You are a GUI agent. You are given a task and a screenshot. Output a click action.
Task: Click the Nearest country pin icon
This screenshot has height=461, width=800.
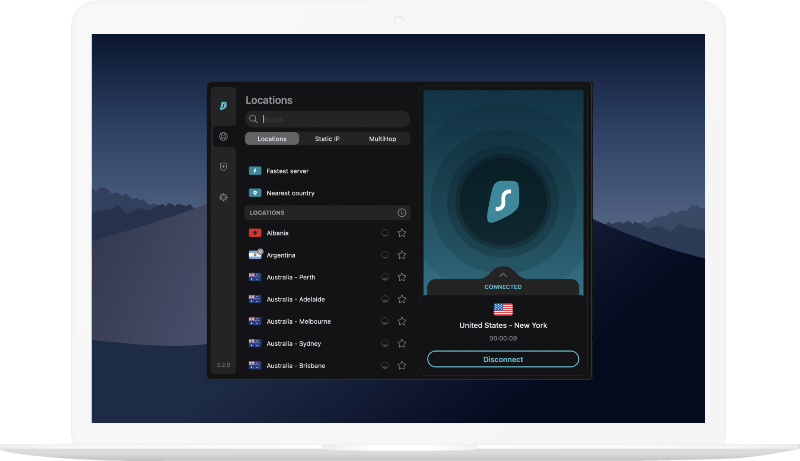[255, 193]
